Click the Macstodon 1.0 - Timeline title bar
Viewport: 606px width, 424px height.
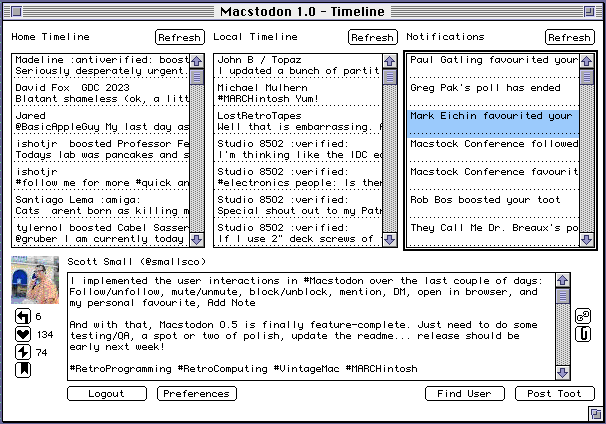(303, 12)
